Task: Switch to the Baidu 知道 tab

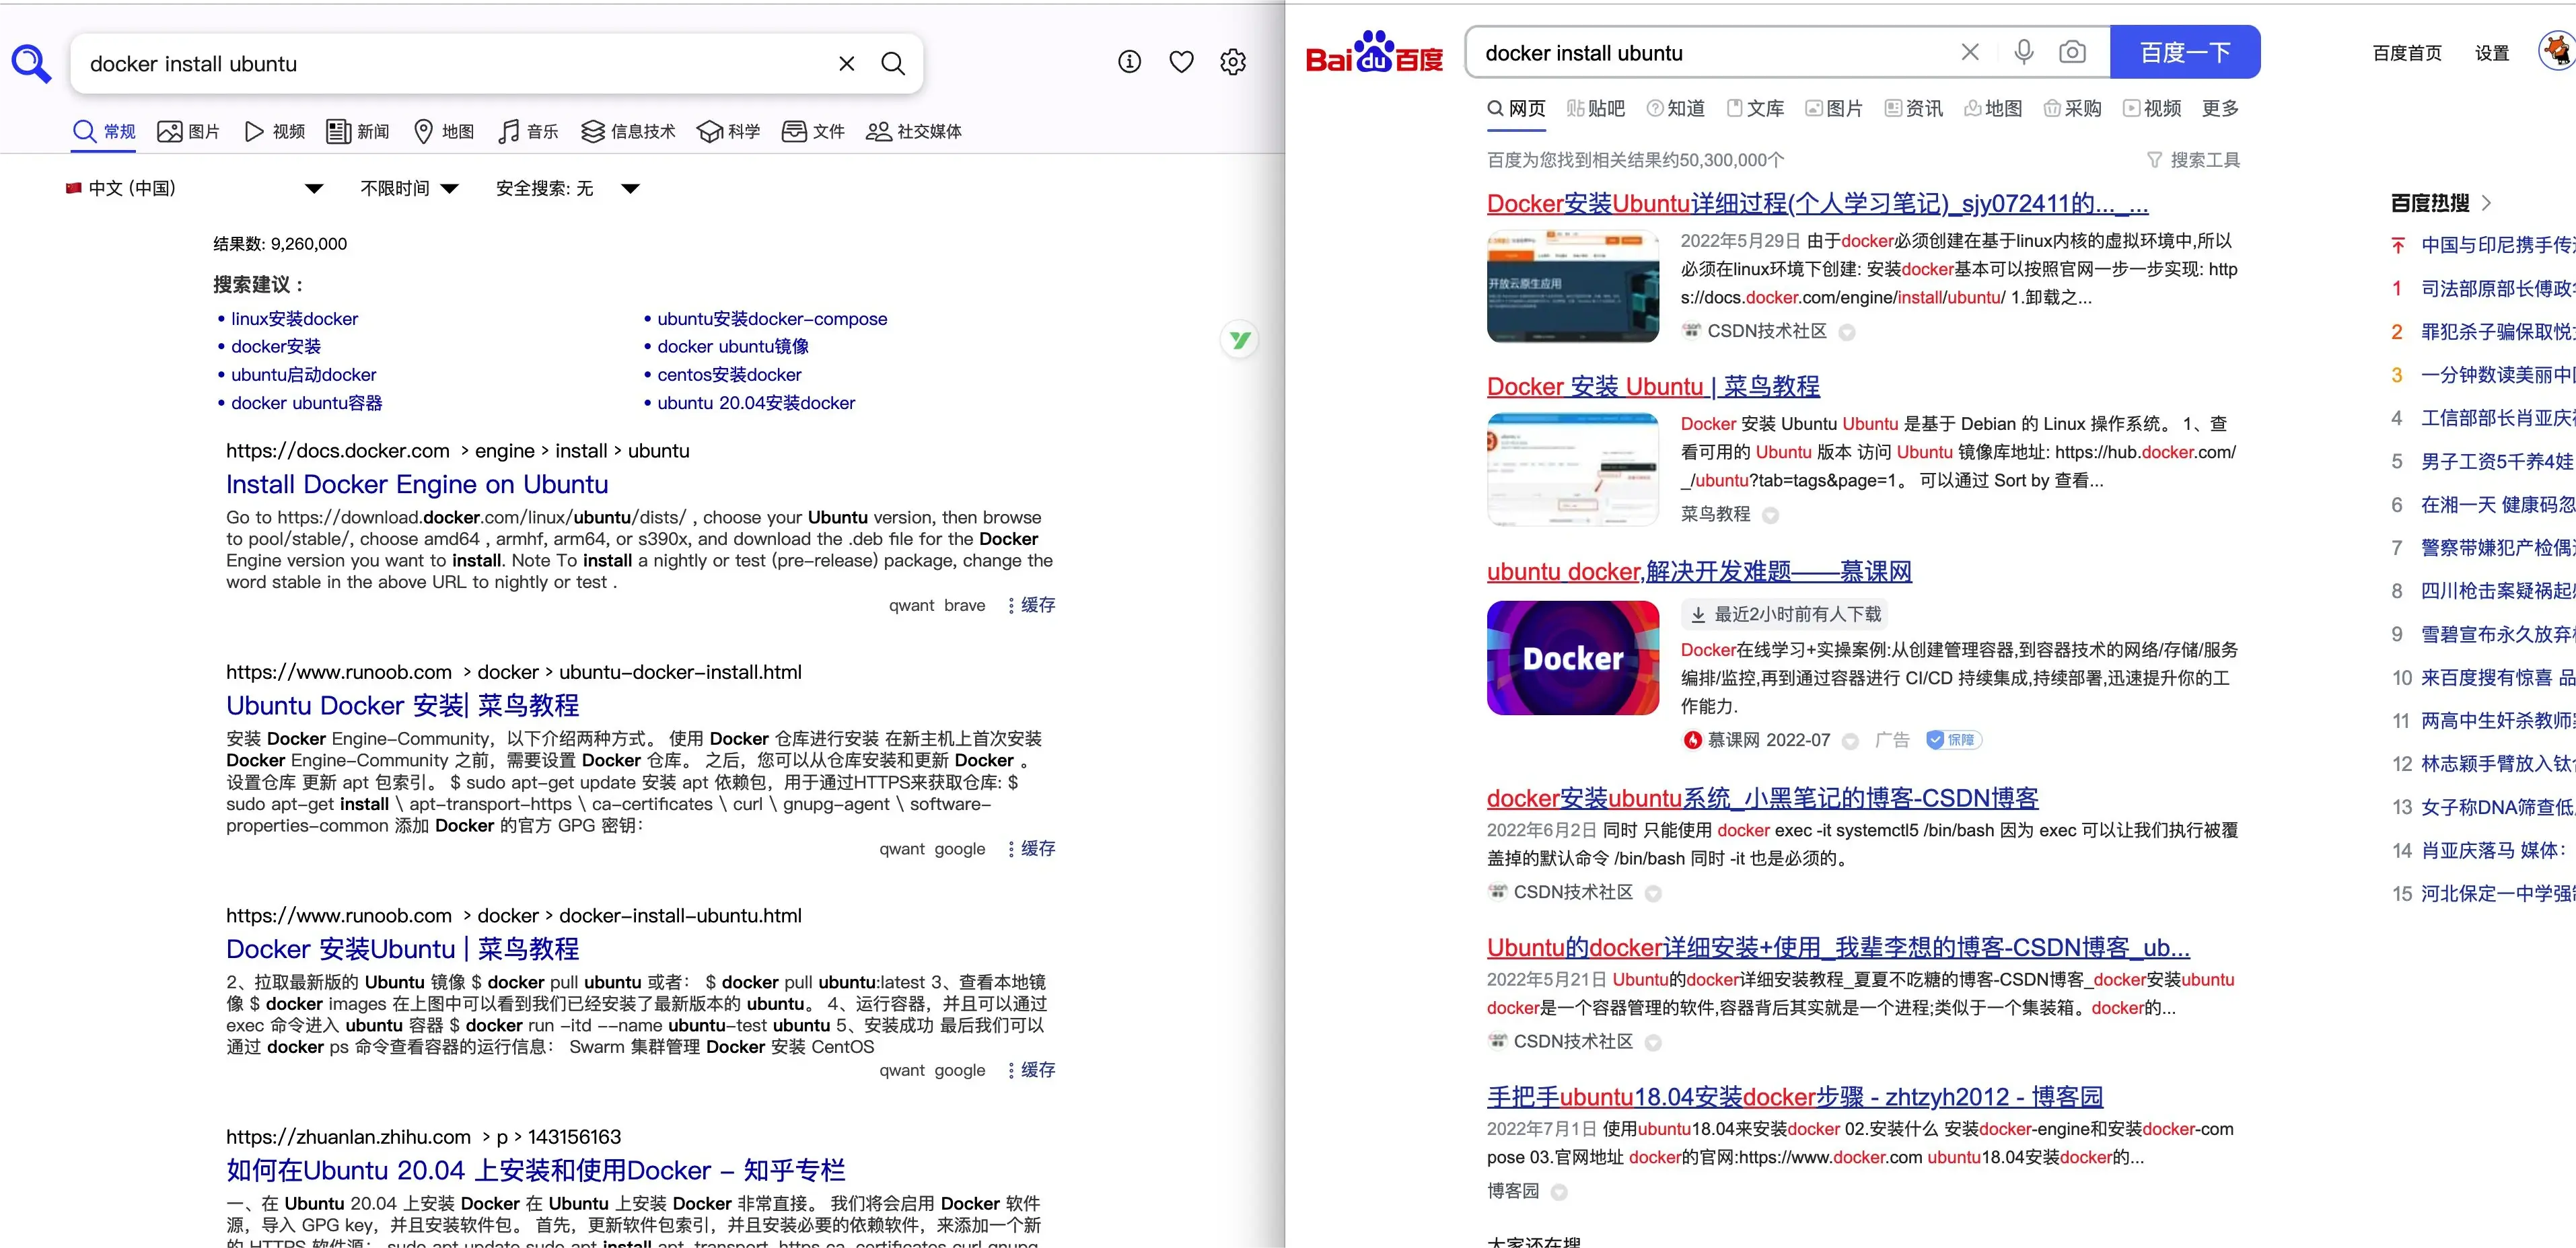Action: (x=1675, y=108)
